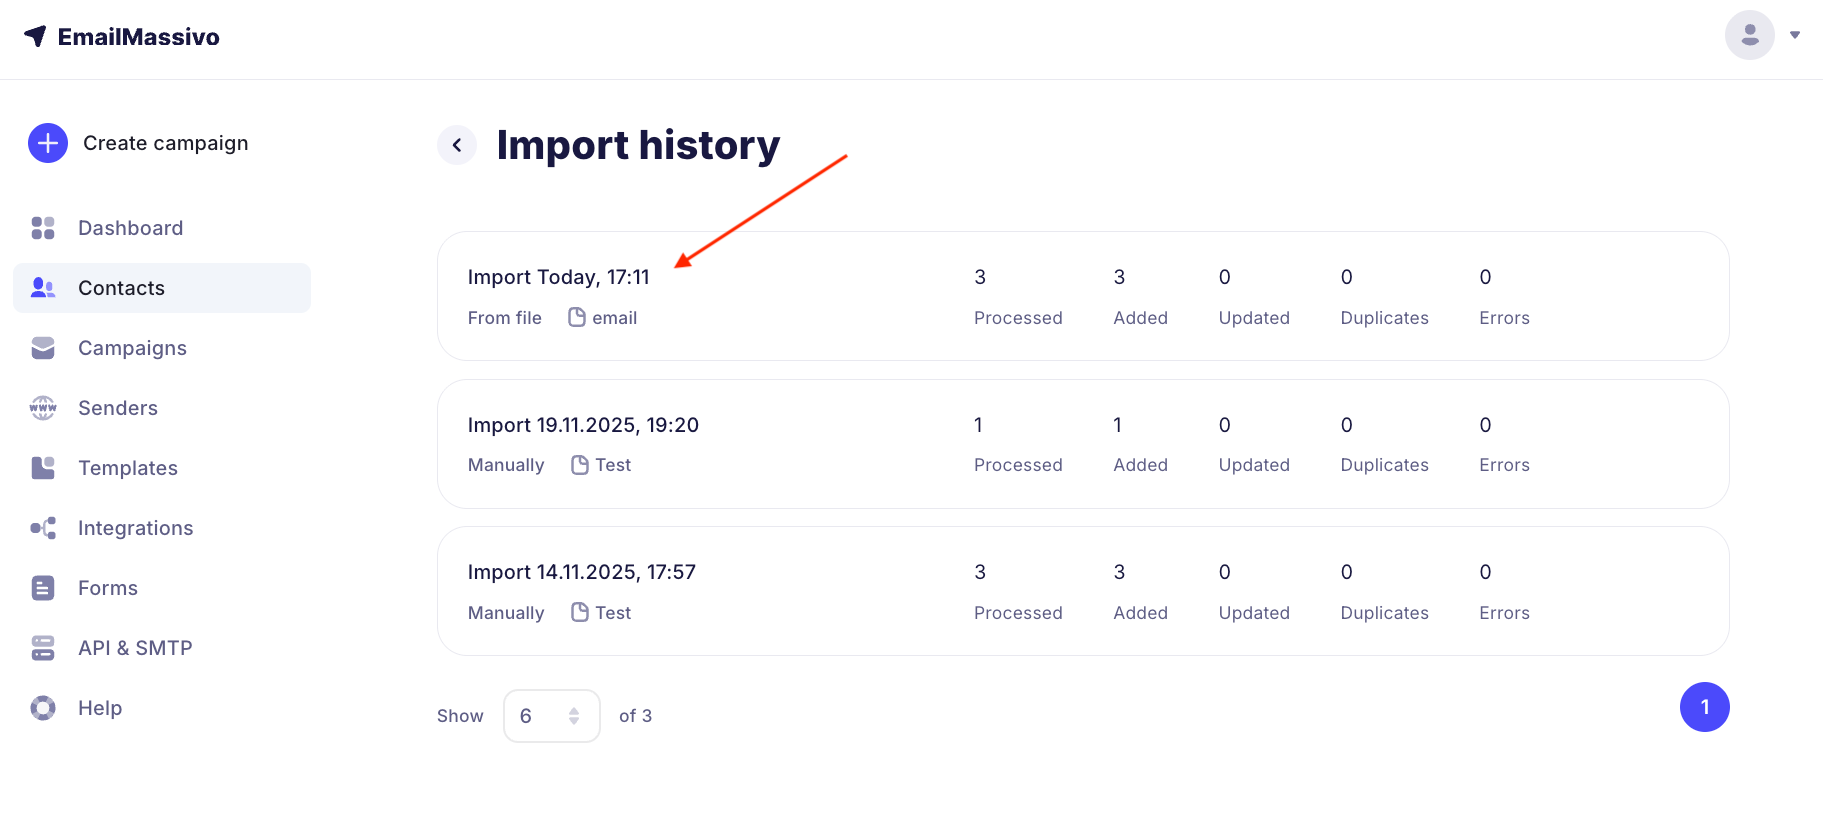Click the Campaigns envelope icon
1823x816 pixels.
(x=43, y=348)
